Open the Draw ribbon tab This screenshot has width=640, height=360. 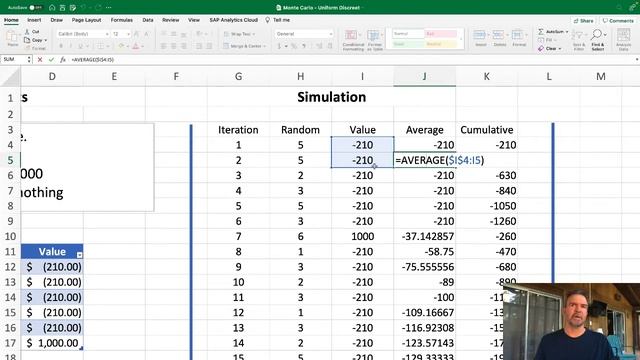pyautogui.click(x=57, y=20)
